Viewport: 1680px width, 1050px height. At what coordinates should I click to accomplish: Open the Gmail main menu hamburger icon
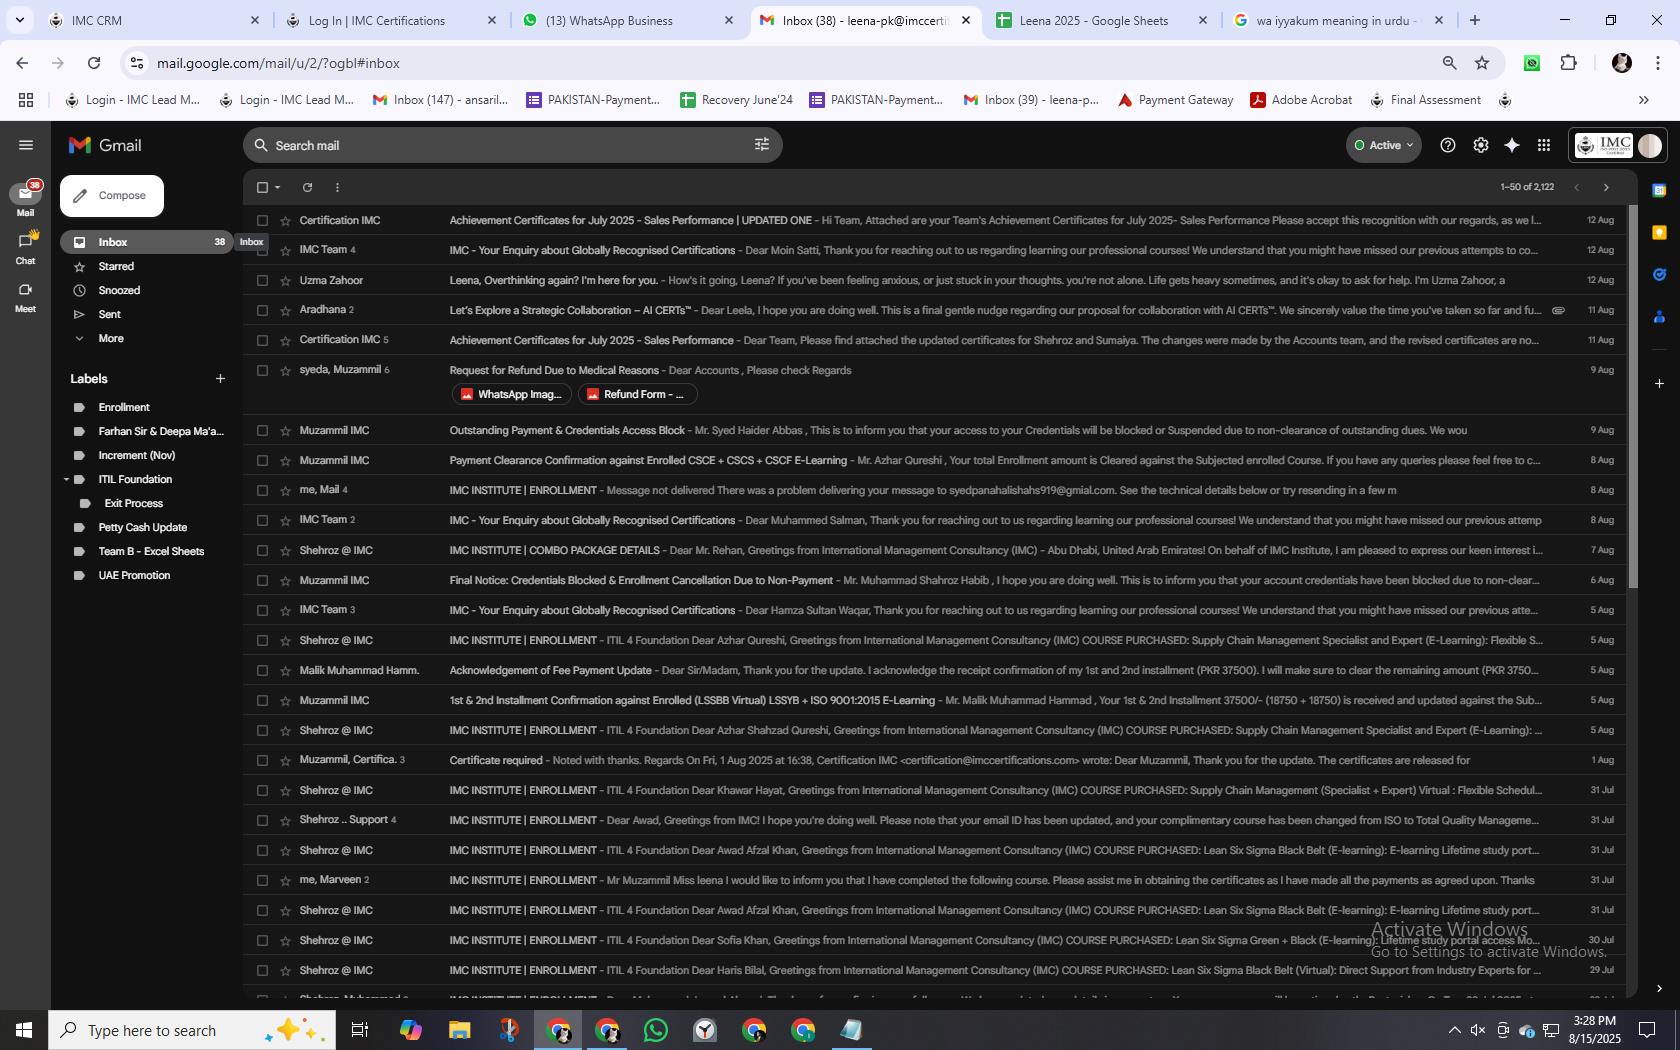coord(26,145)
